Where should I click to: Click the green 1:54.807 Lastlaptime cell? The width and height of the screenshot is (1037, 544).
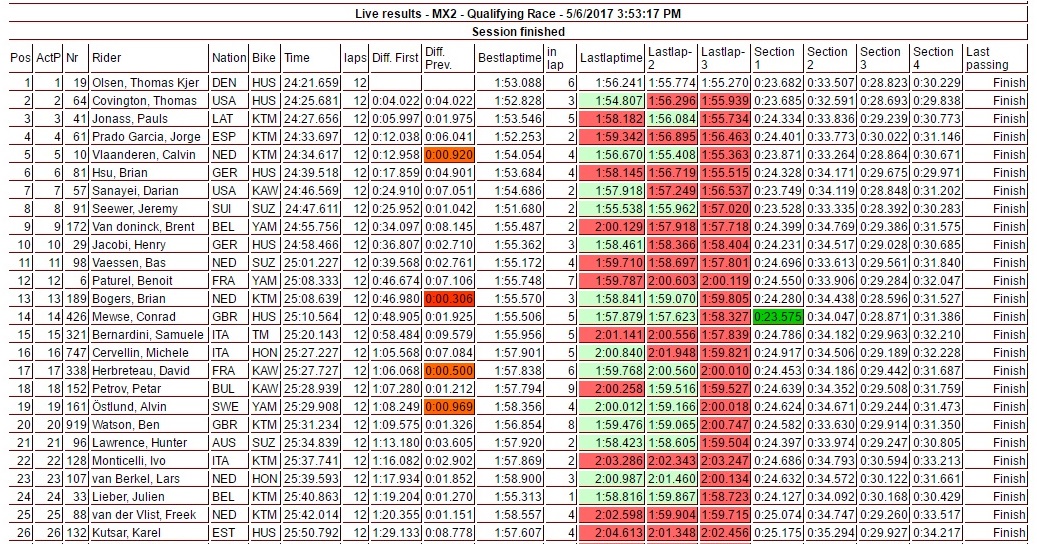click(610, 100)
